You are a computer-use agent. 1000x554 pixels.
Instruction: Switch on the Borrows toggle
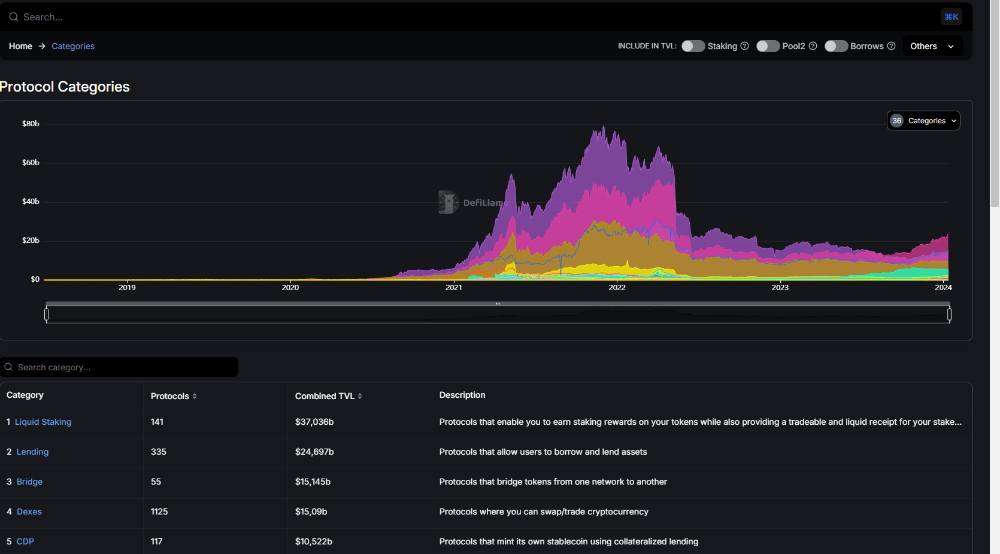pos(836,46)
